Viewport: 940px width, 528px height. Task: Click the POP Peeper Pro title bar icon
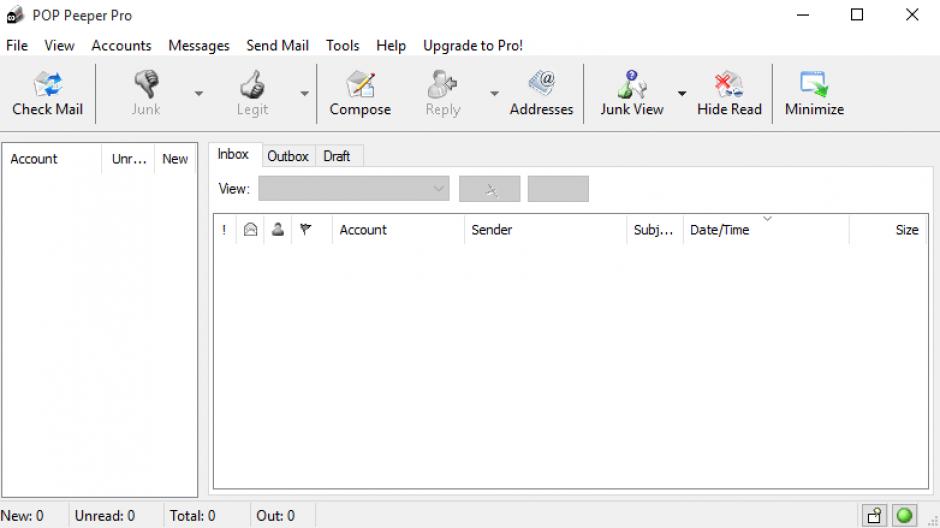14,15
